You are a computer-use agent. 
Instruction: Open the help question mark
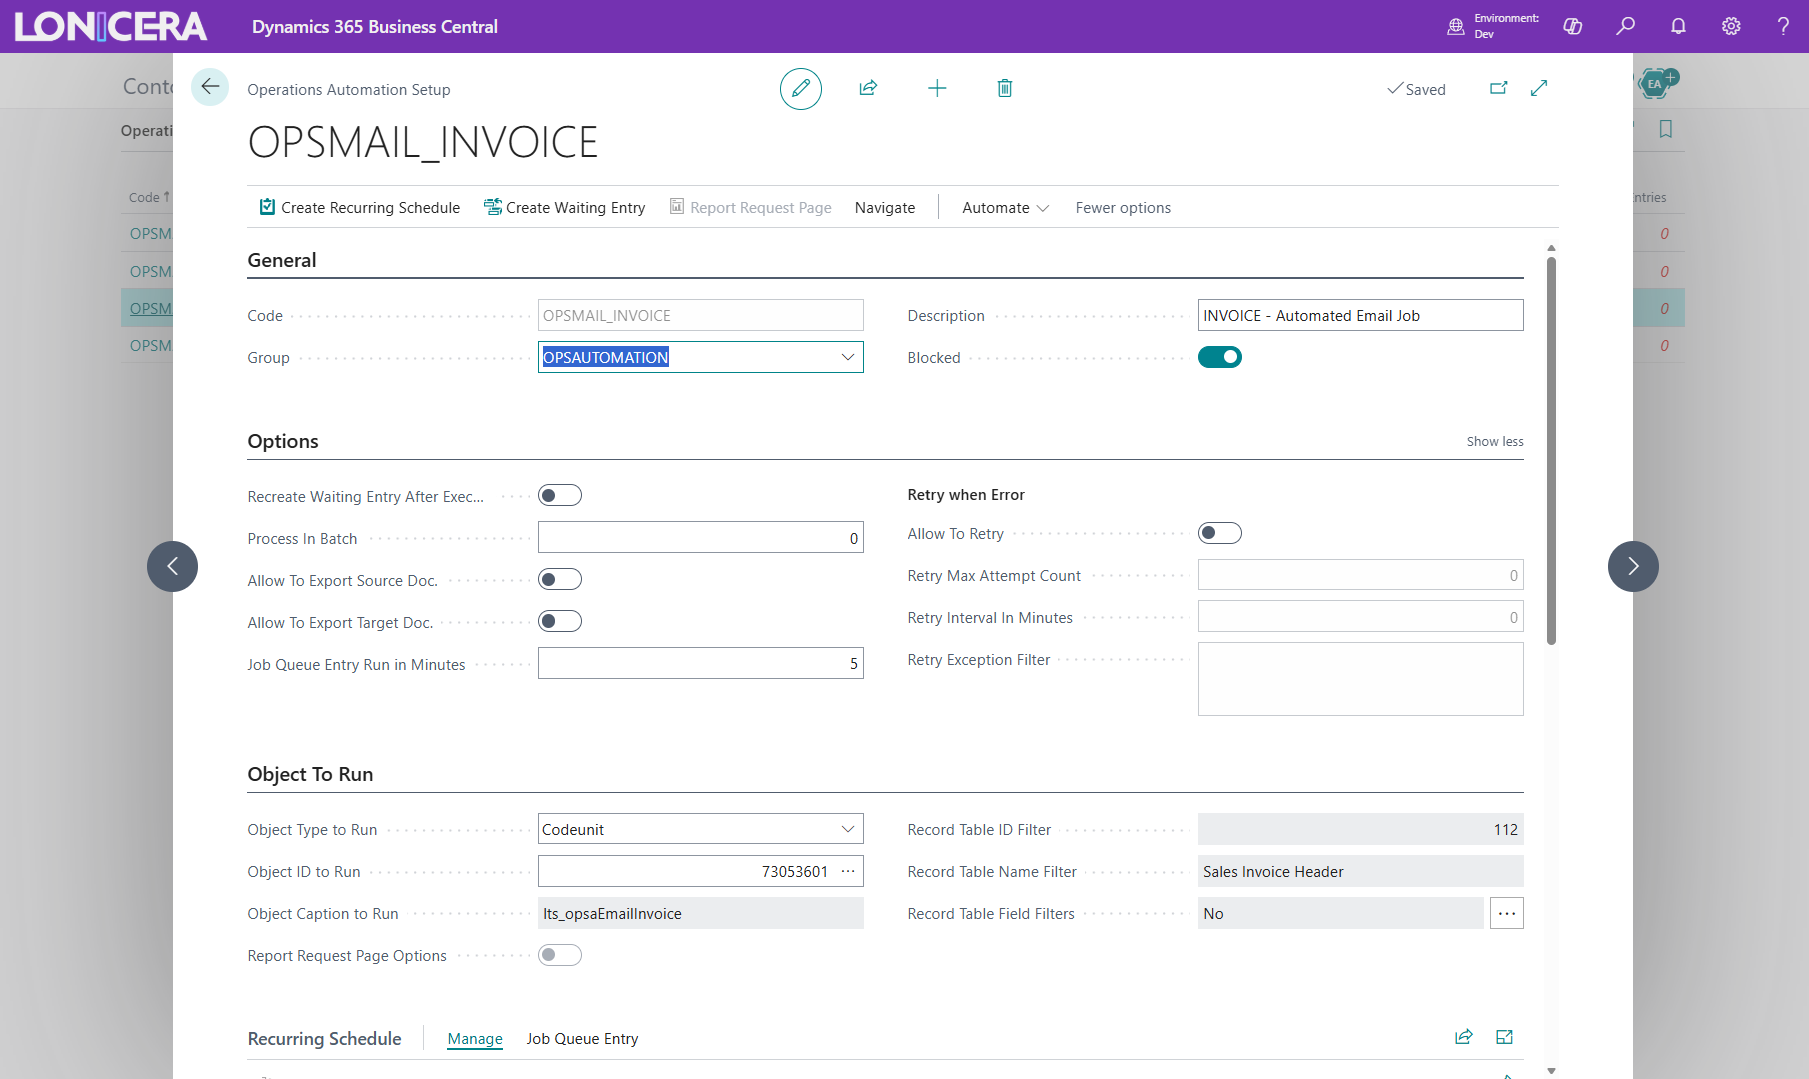point(1783,26)
